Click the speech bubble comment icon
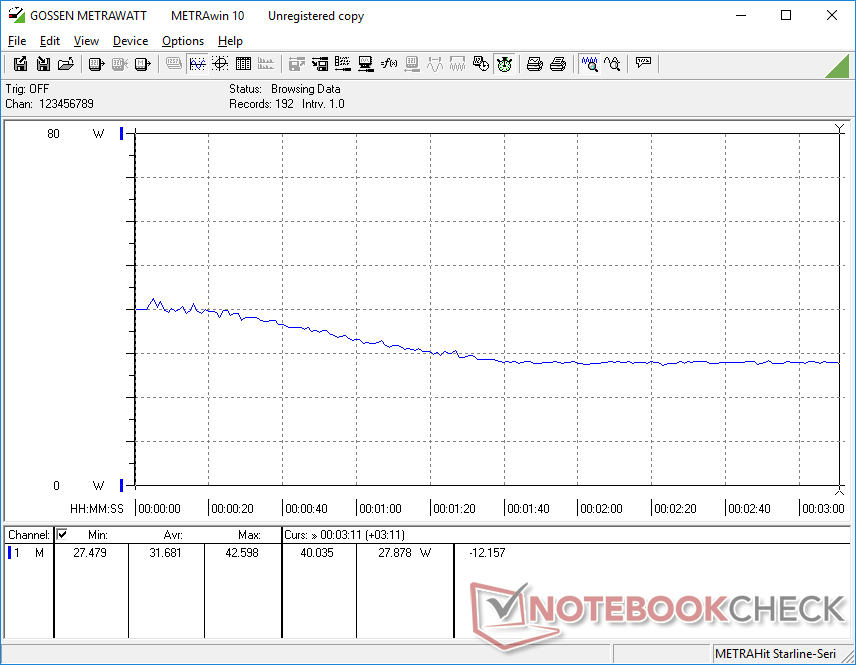 (x=643, y=64)
